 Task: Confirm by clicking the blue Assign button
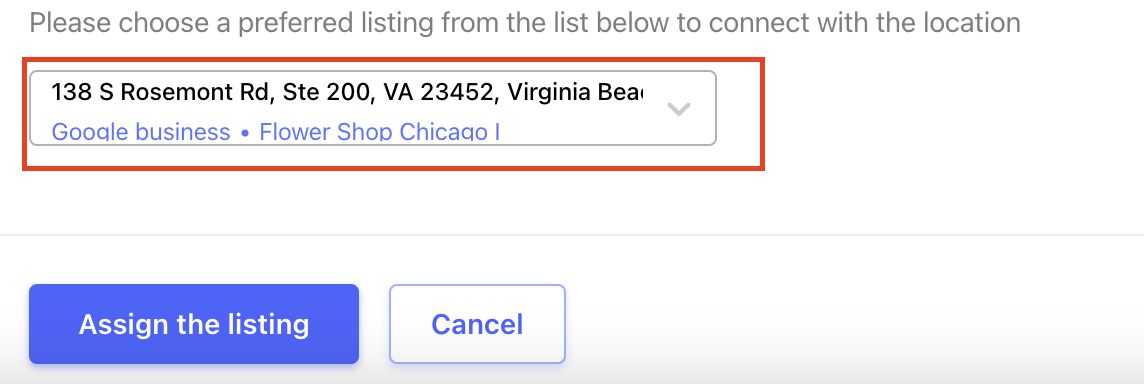coord(194,323)
